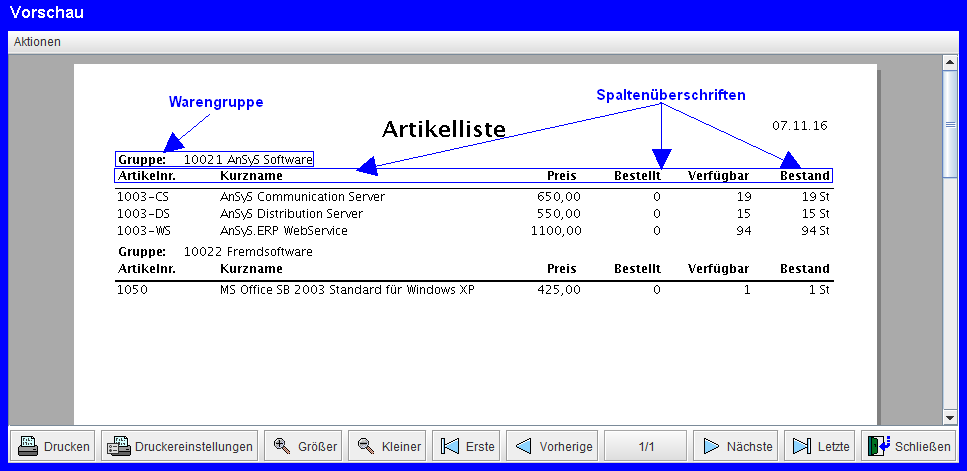The image size is (967, 471).
Task: Click the vertical scrollbar up arrow
Action: (950, 63)
